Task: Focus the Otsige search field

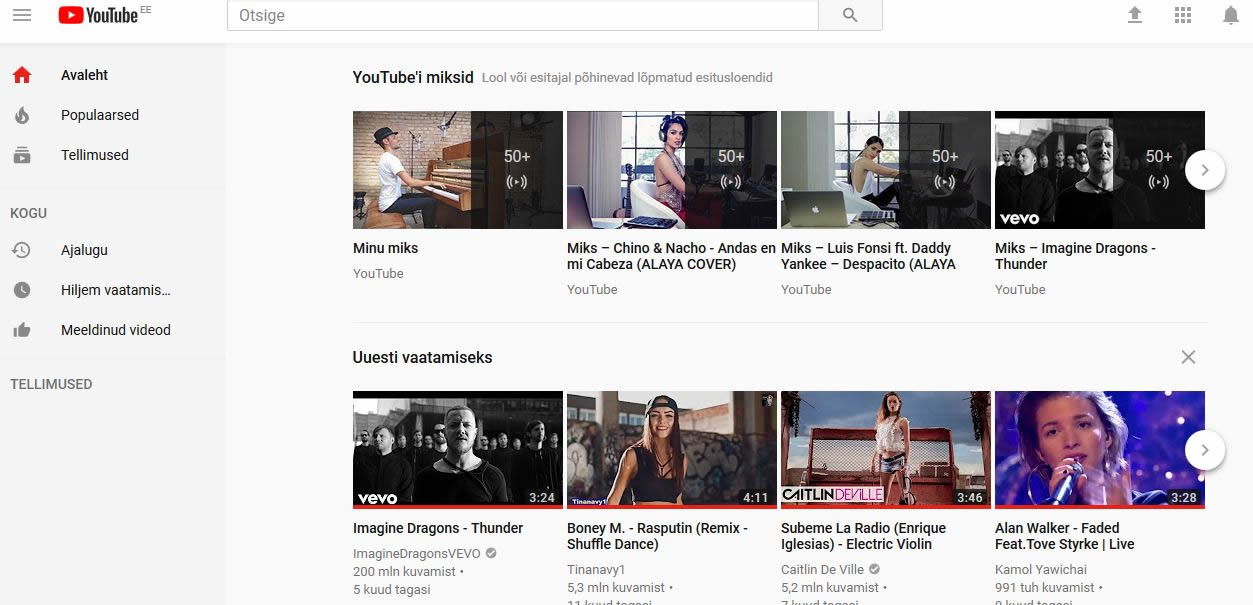Action: click(523, 15)
